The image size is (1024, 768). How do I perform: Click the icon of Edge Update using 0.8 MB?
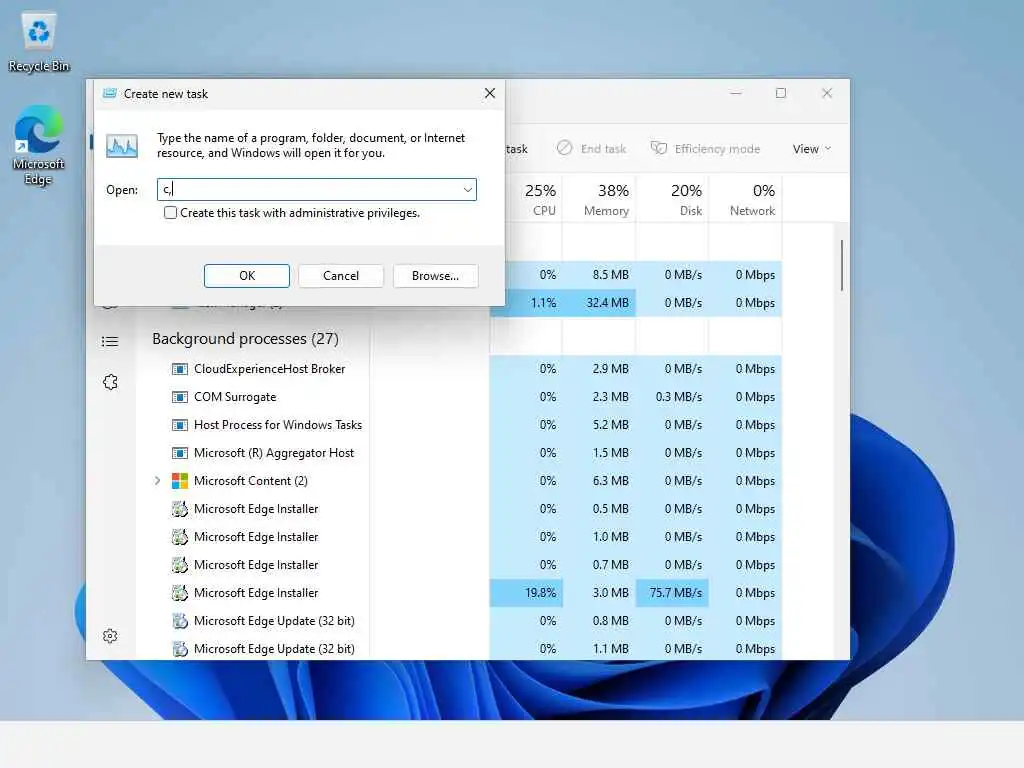tap(180, 621)
